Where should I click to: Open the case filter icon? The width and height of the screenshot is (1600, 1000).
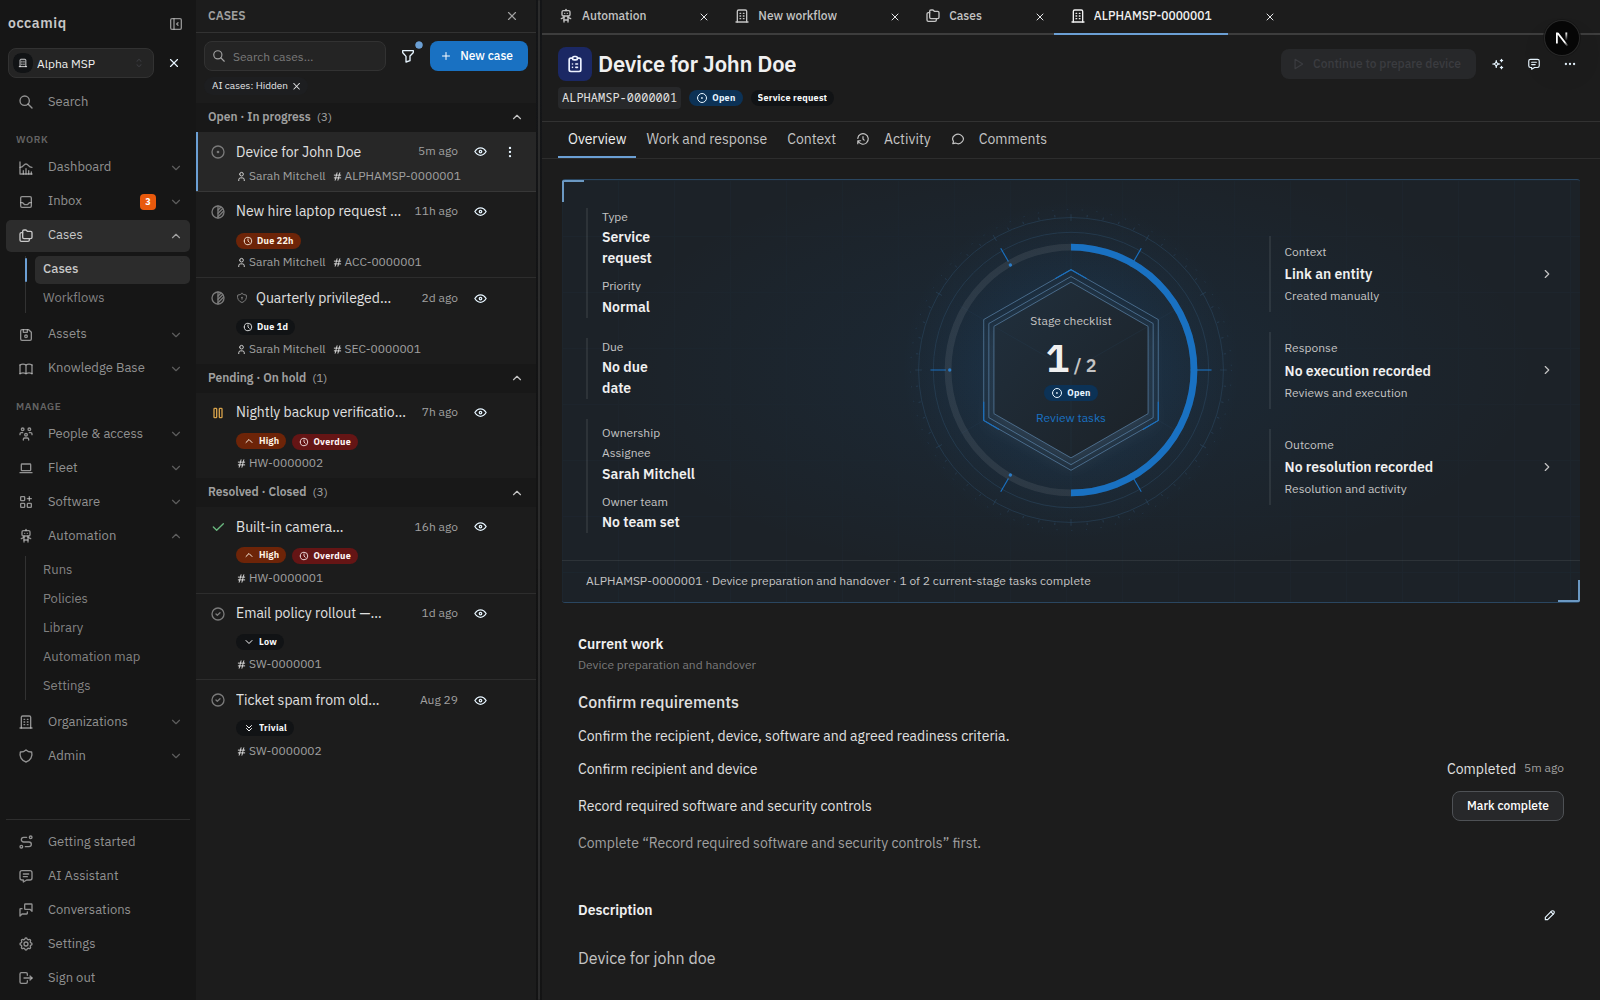coord(408,56)
